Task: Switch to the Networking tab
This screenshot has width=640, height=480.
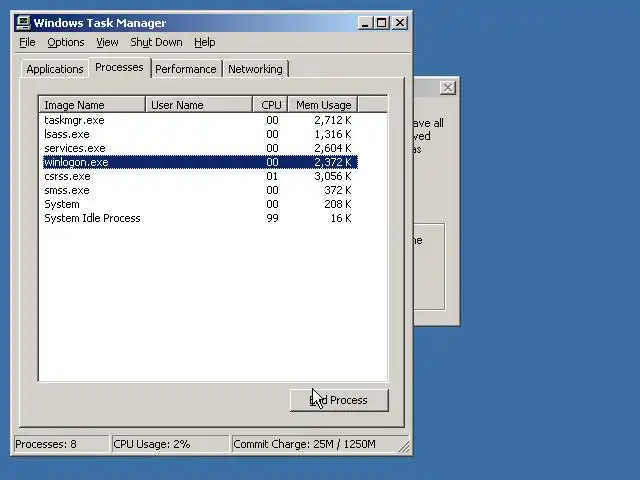Action: point(255,69)
